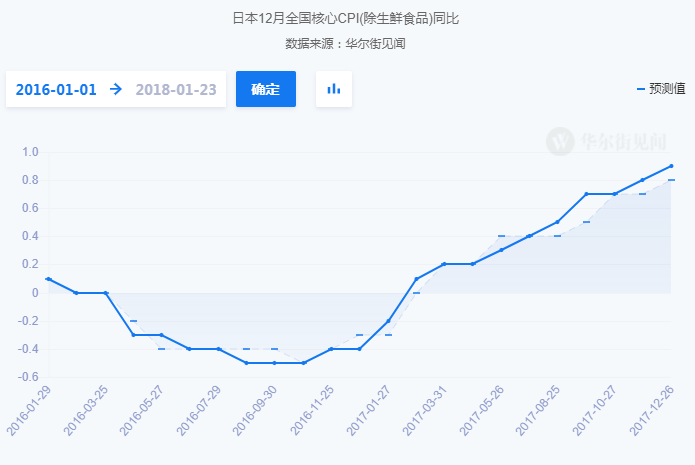The height and width of the screenshot is (465, 695).
Task: Click the x-axis label 2017-10-27
Action: (x=594, y=410)
